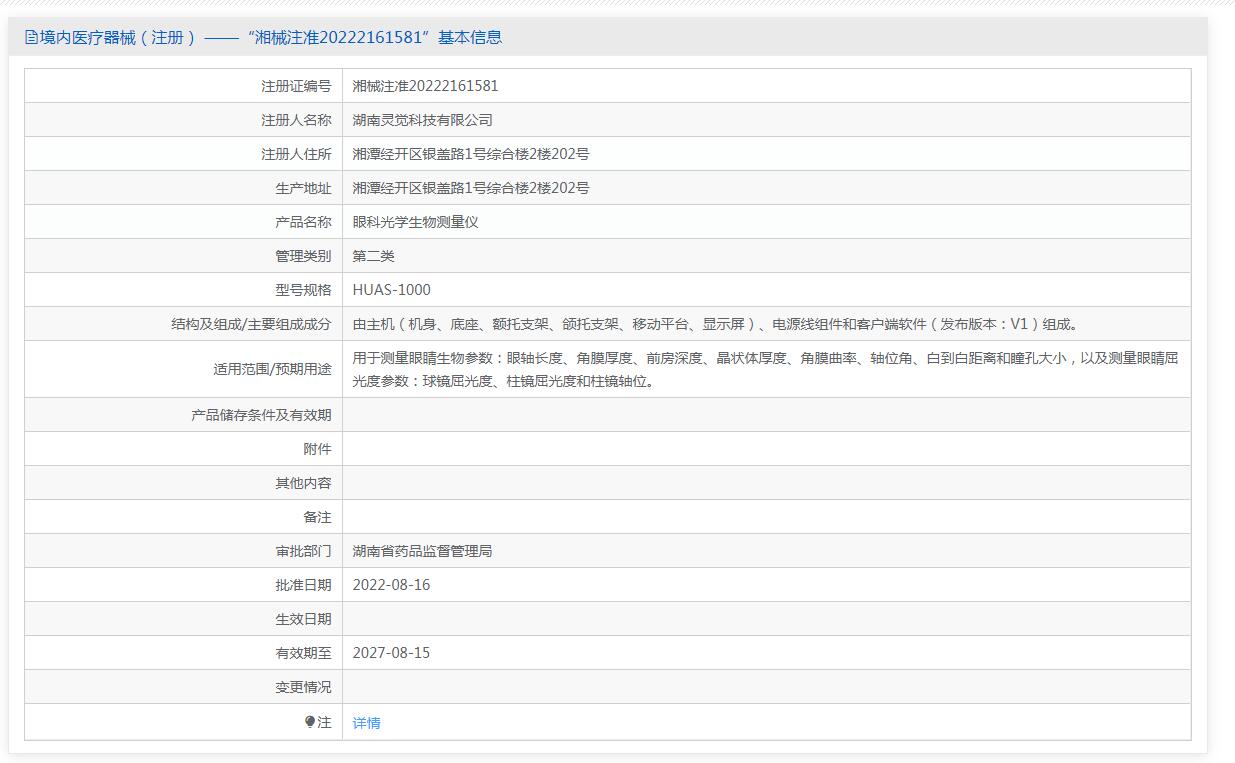Screen dimensions: 1235x763
Task: Click the address value in the 生产地址 row
Action: 470,188
